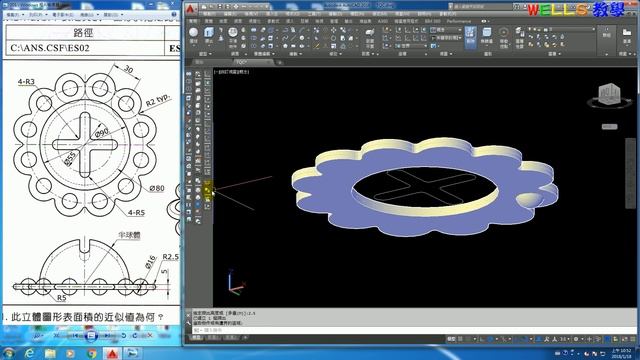Open Google Chrome from the taskbar

point(91,353)
